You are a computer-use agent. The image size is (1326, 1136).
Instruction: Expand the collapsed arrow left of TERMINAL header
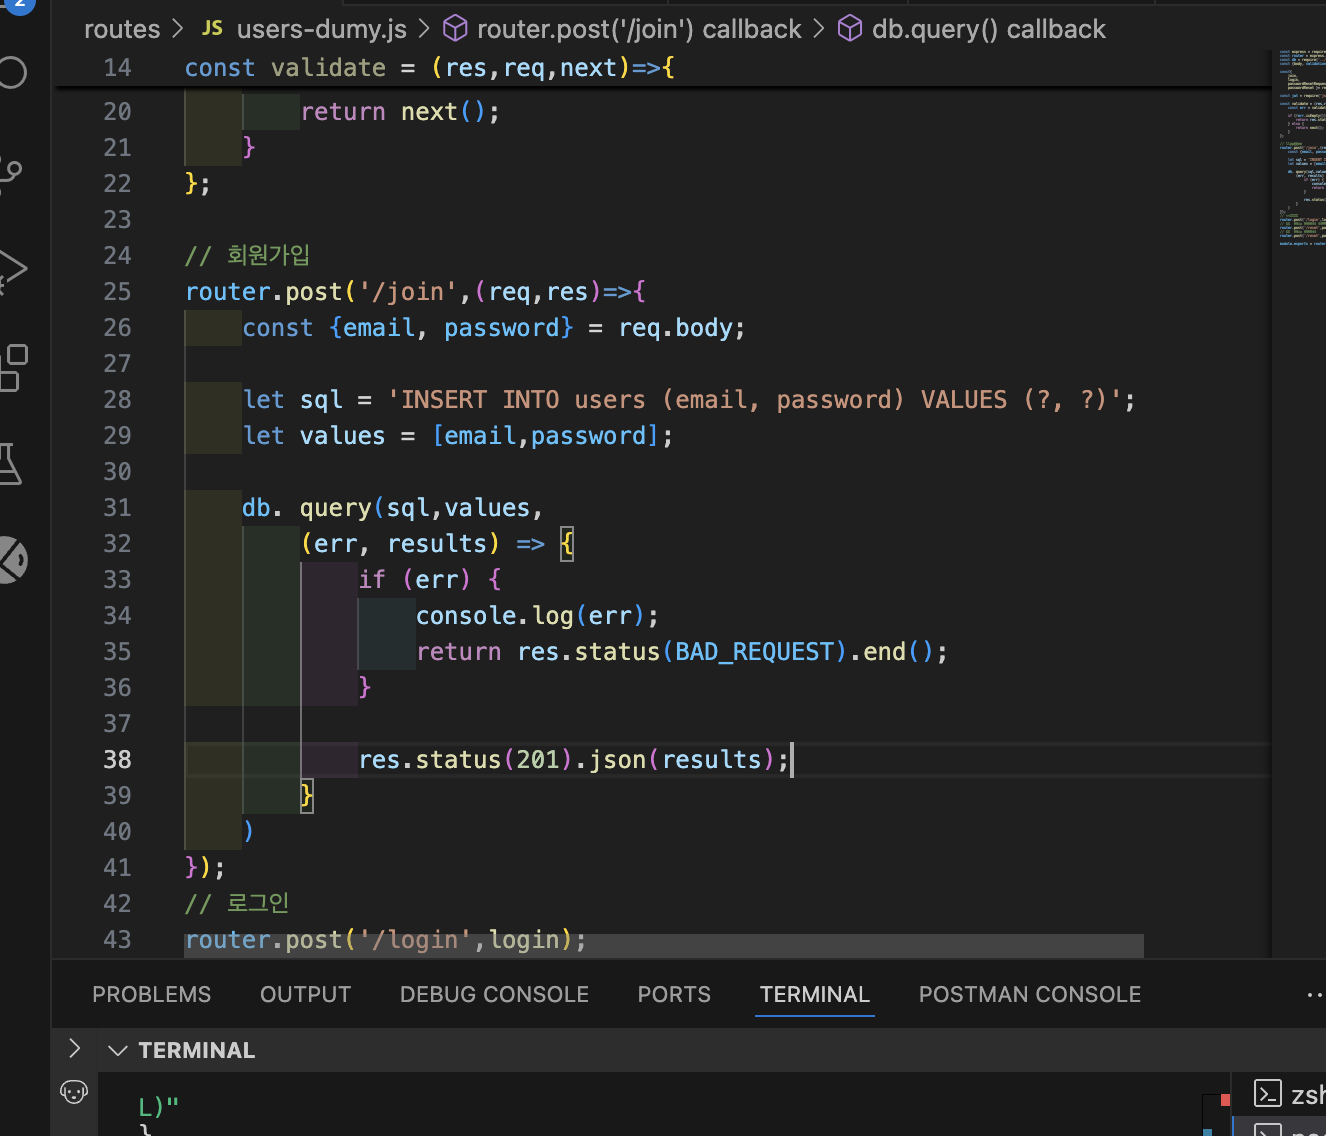(x=74, y=1048)
